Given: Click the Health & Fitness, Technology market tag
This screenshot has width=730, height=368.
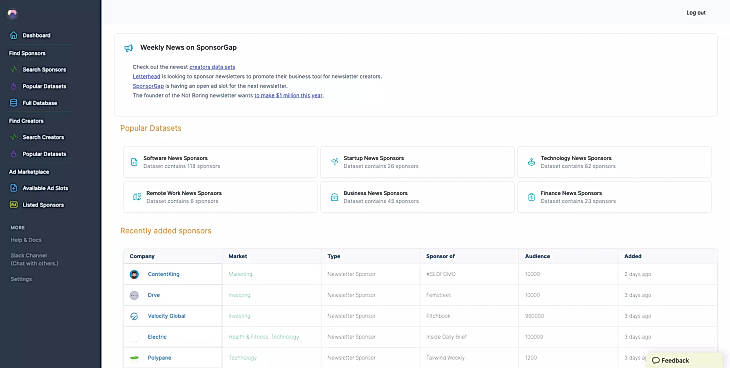Looking at the screenshot, I should pos(264,337).
